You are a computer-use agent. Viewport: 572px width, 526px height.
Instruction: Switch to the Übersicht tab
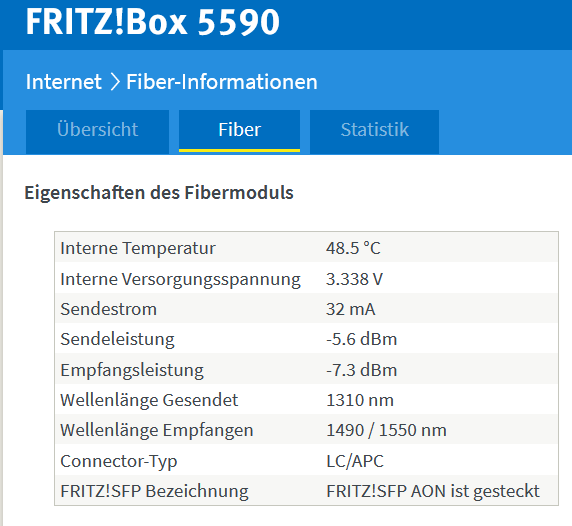[x=97, y=131]
